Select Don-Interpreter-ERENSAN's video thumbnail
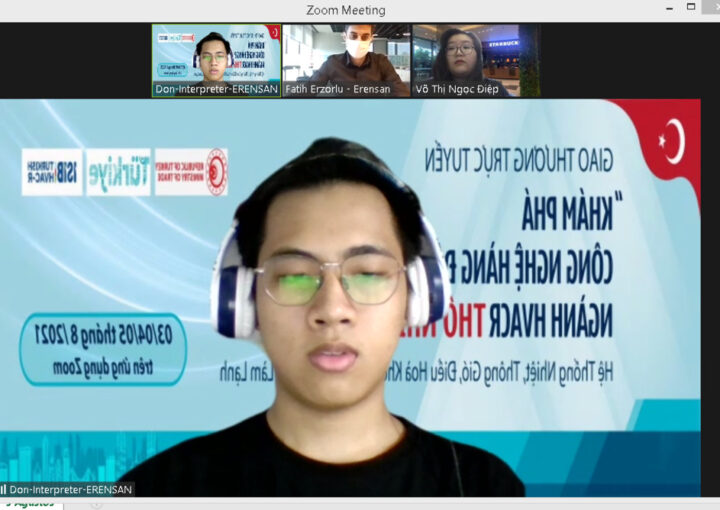The height and width of the screenshot is (510, 720). tap(216, 54)
